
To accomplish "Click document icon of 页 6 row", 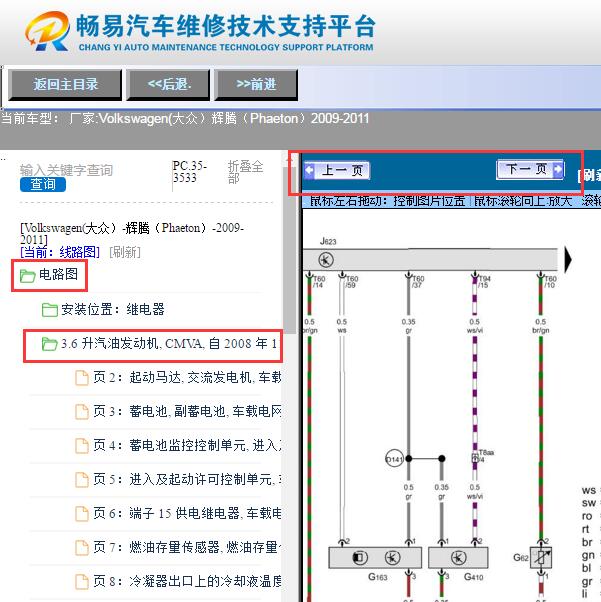I will (x=81, y=514).
